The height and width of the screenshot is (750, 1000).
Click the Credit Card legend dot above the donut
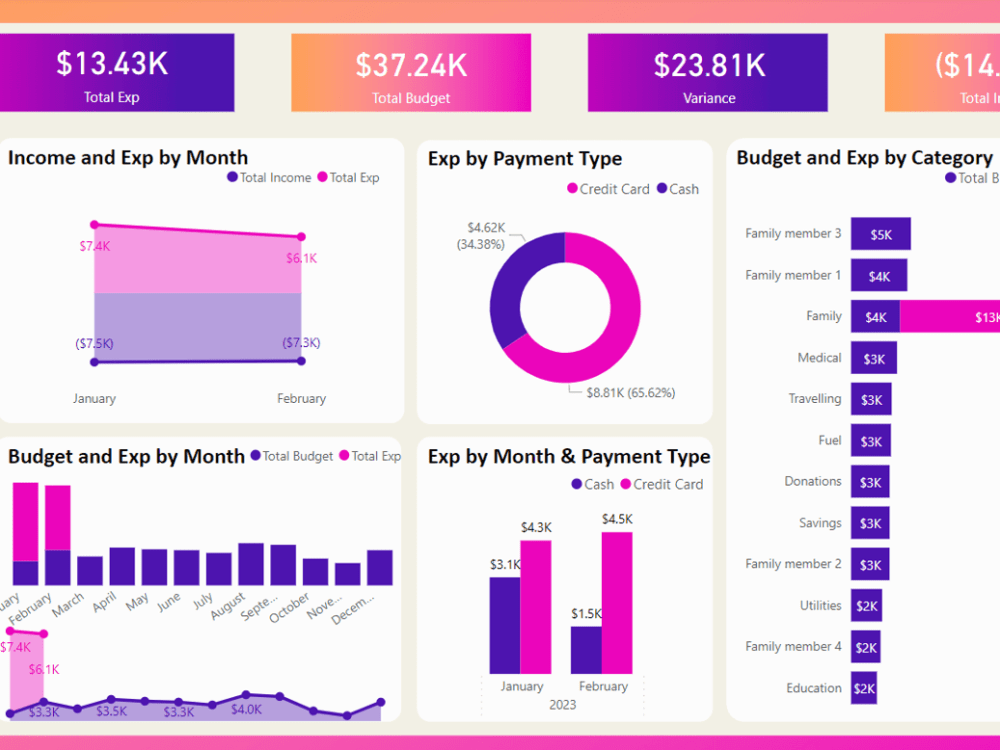click(572, 188)
